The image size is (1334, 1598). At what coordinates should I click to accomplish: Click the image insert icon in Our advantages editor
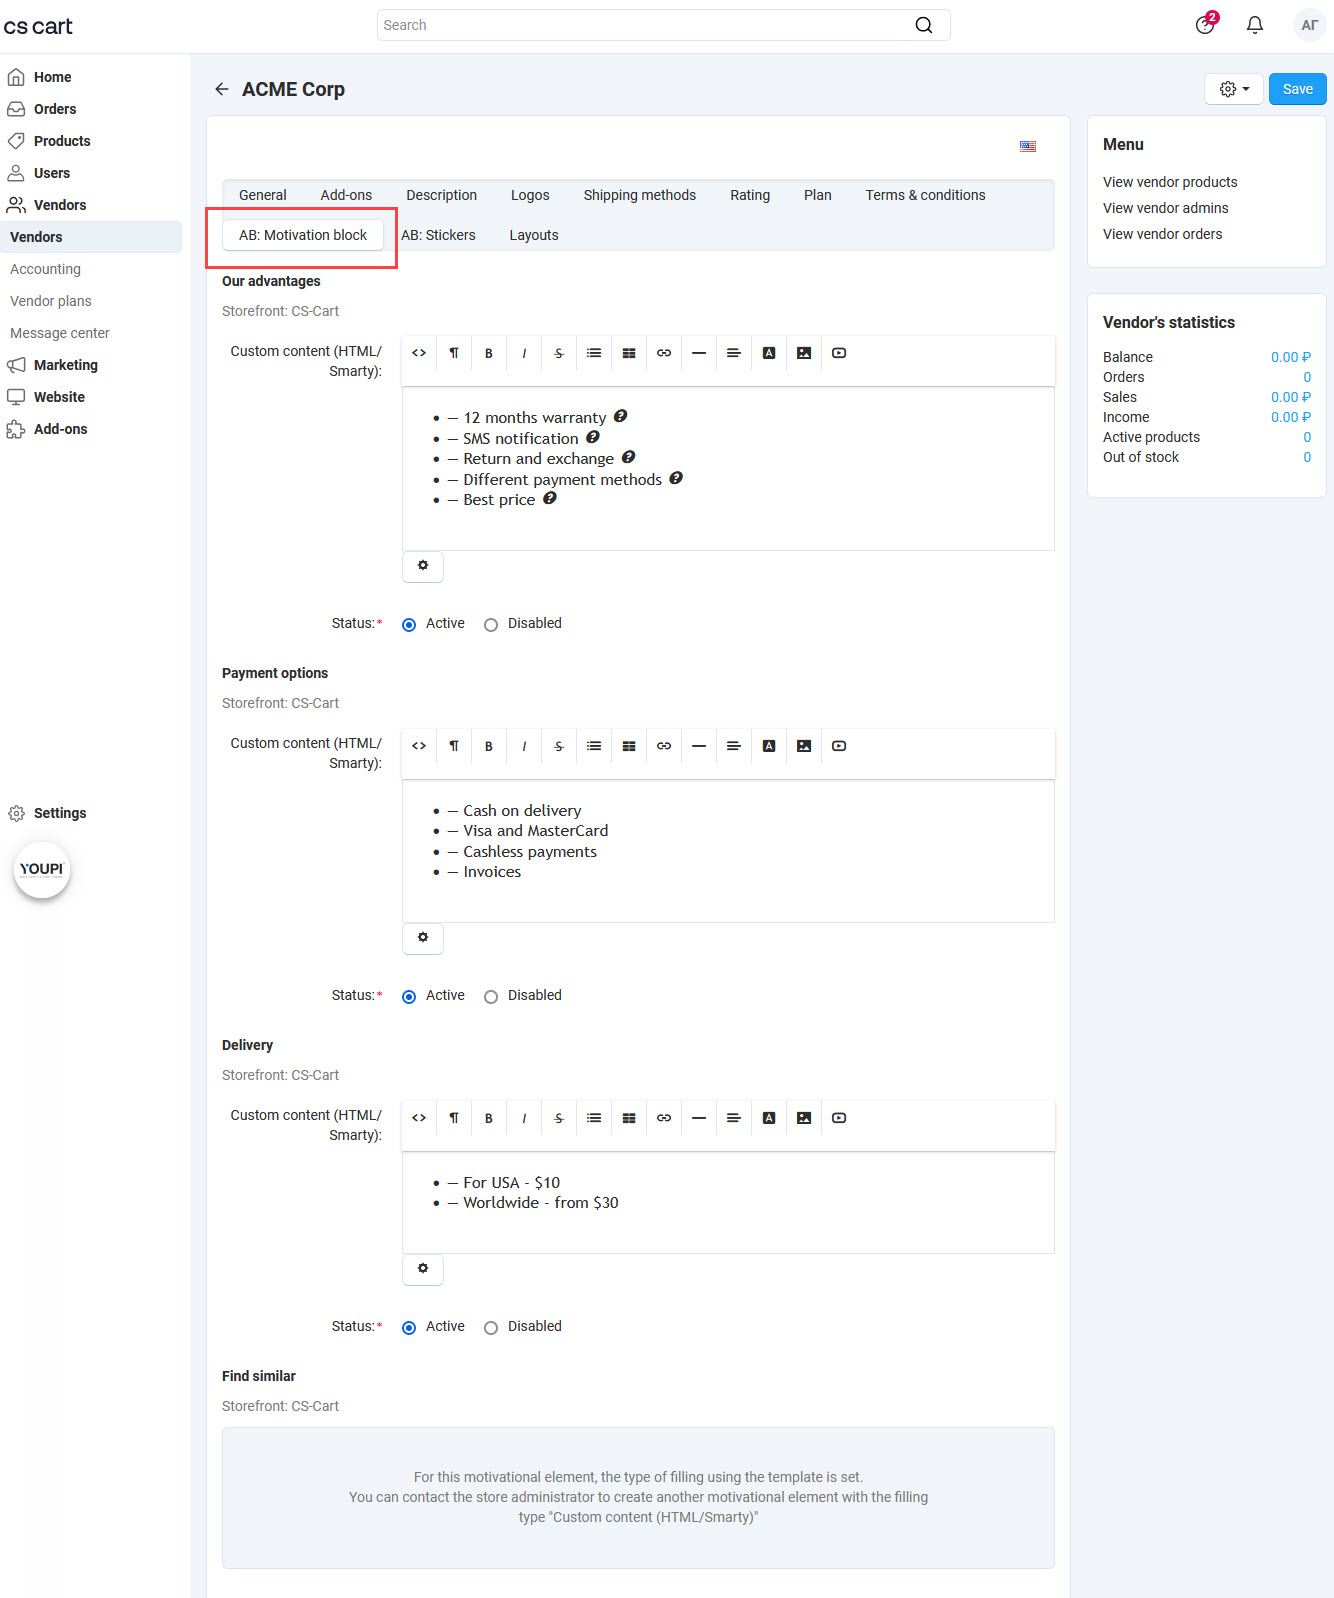804,353
